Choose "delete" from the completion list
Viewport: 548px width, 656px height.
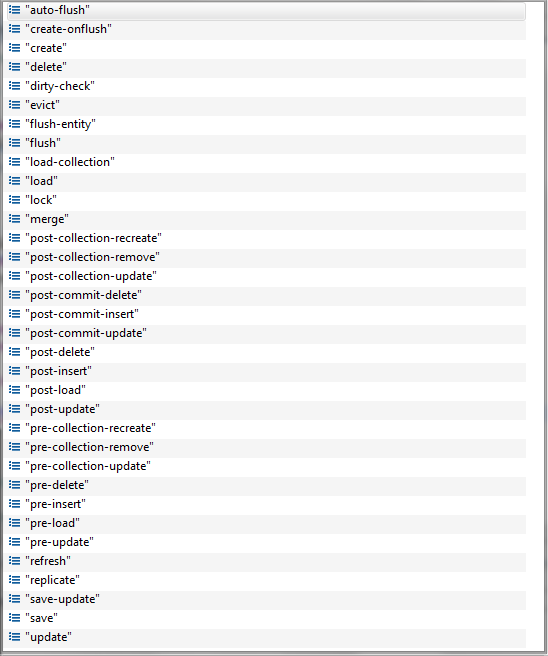pos(266,67)
